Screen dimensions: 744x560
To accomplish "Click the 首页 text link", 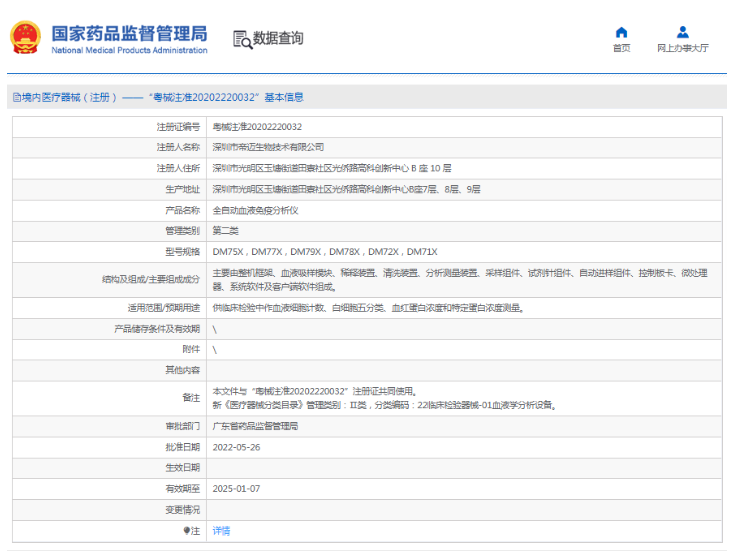I will click(x=621, y=48).
